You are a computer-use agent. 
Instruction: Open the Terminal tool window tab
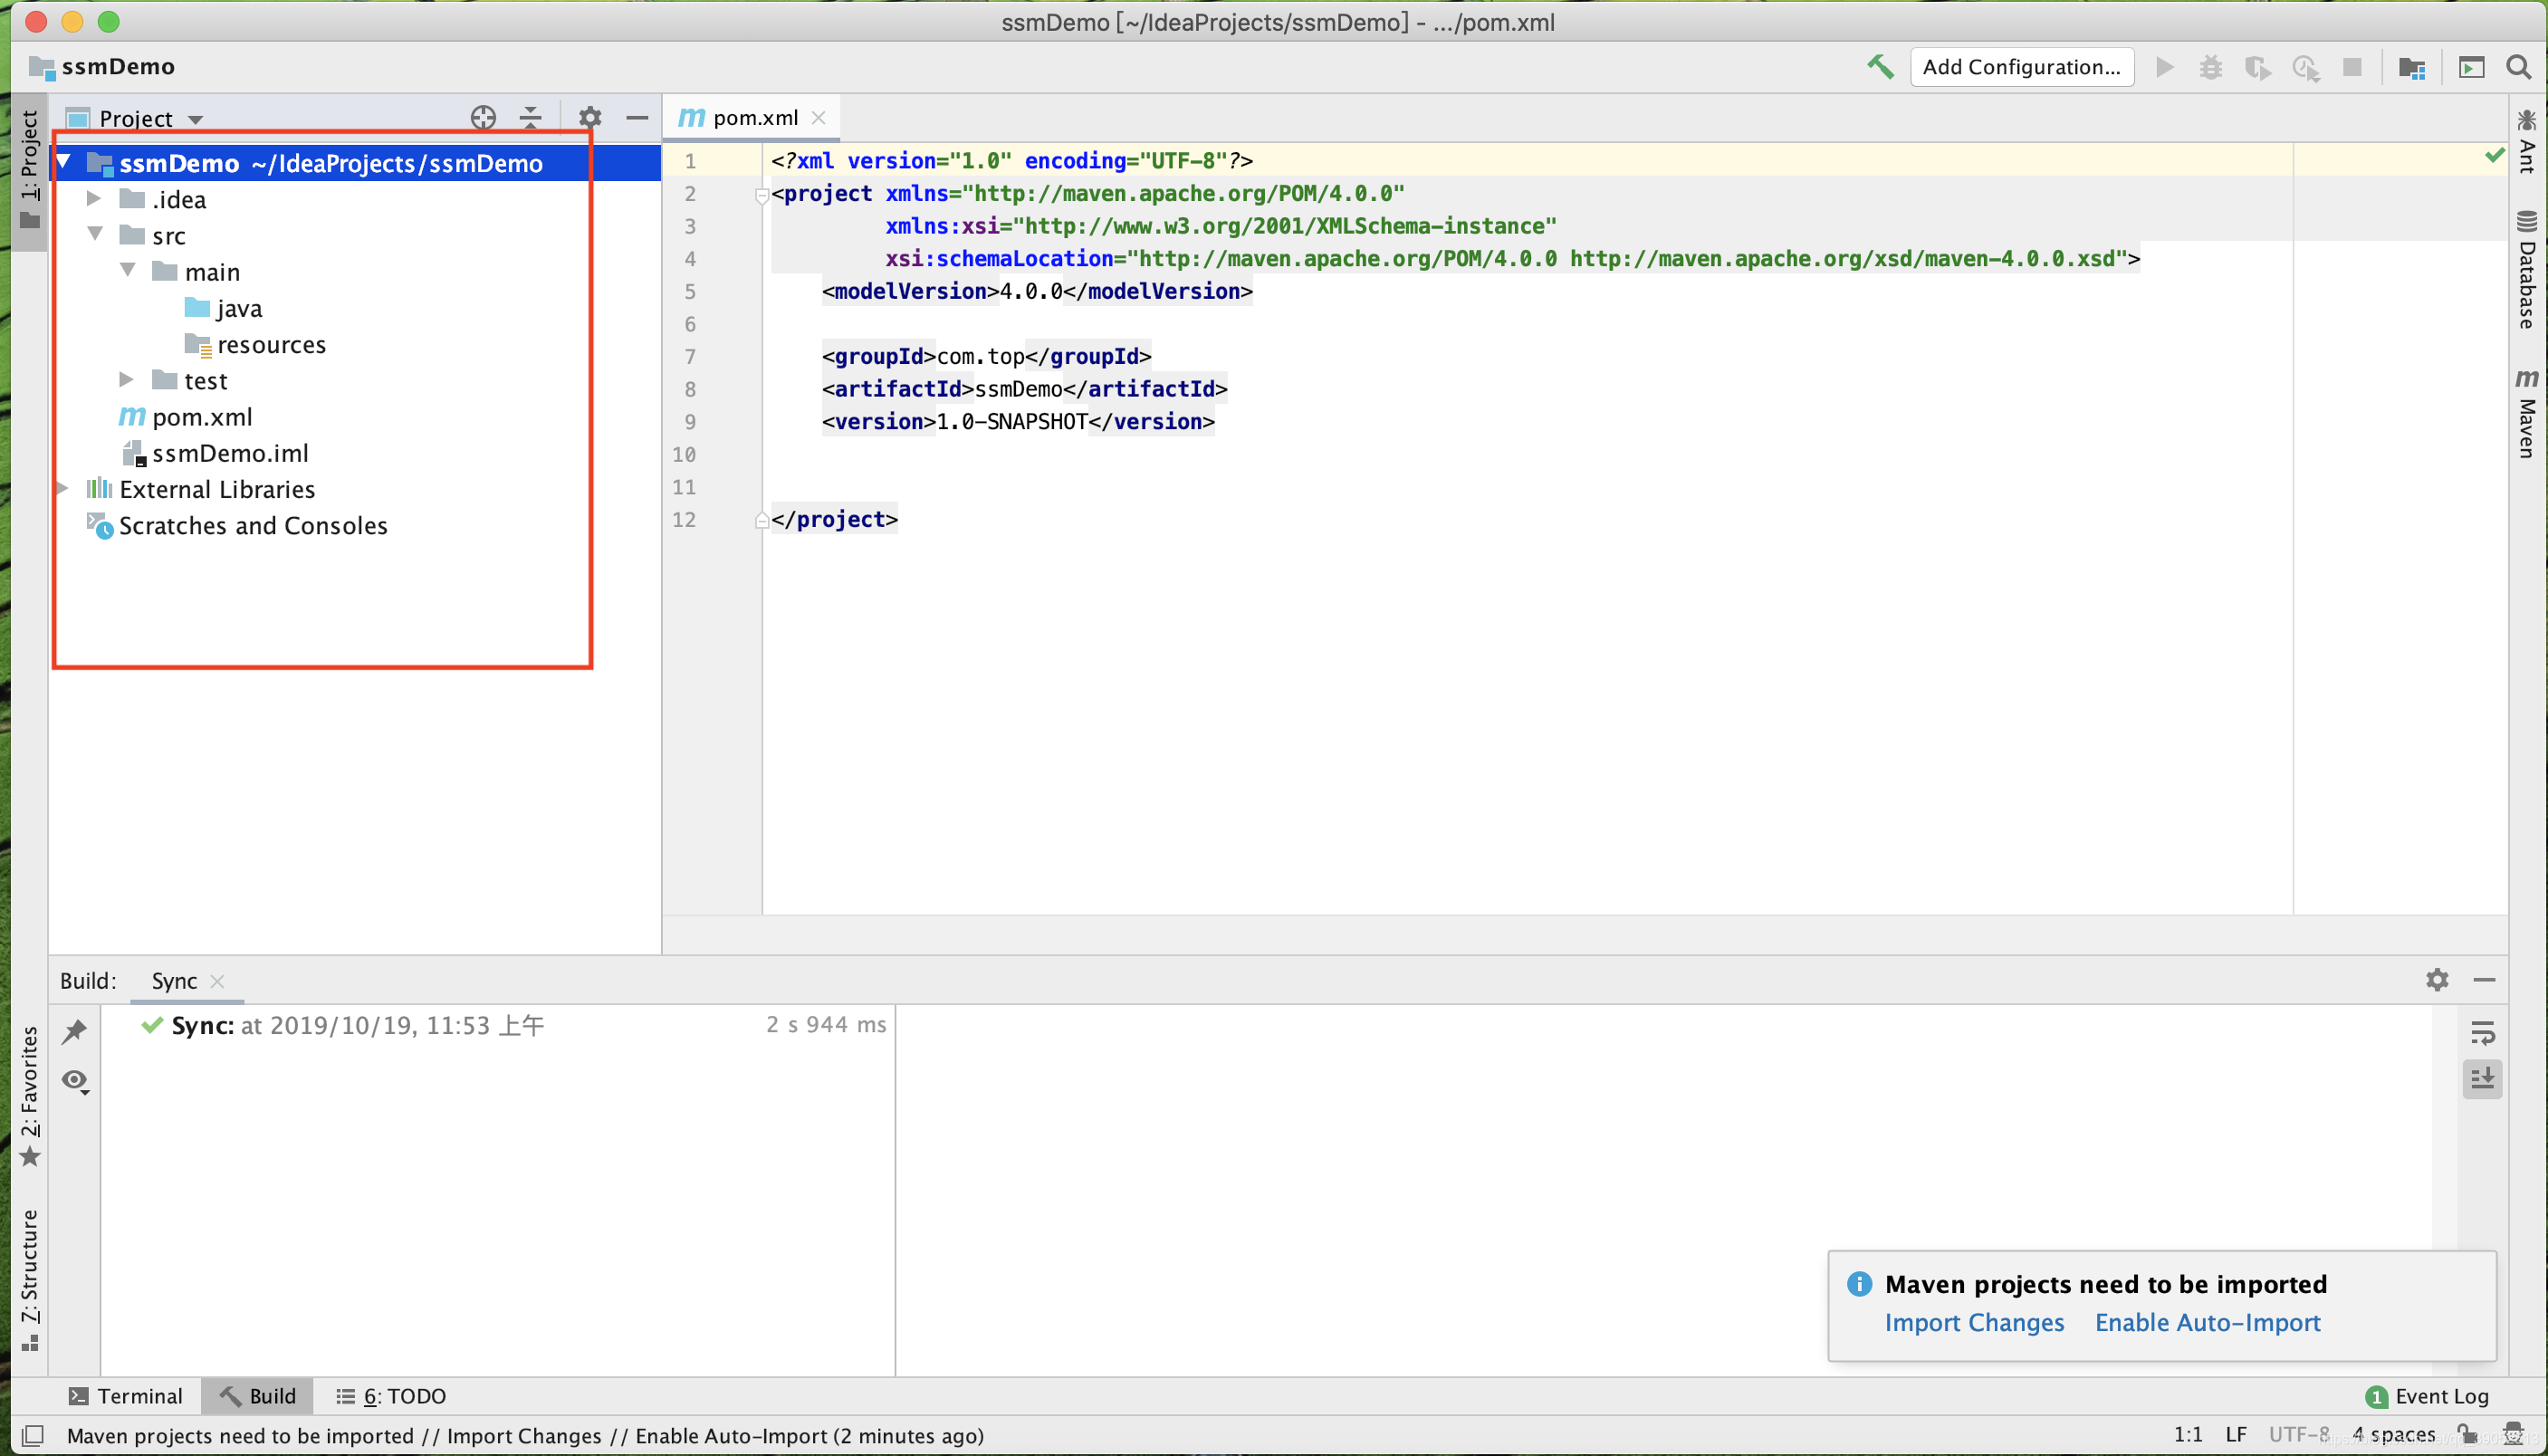coord(126,1396)
